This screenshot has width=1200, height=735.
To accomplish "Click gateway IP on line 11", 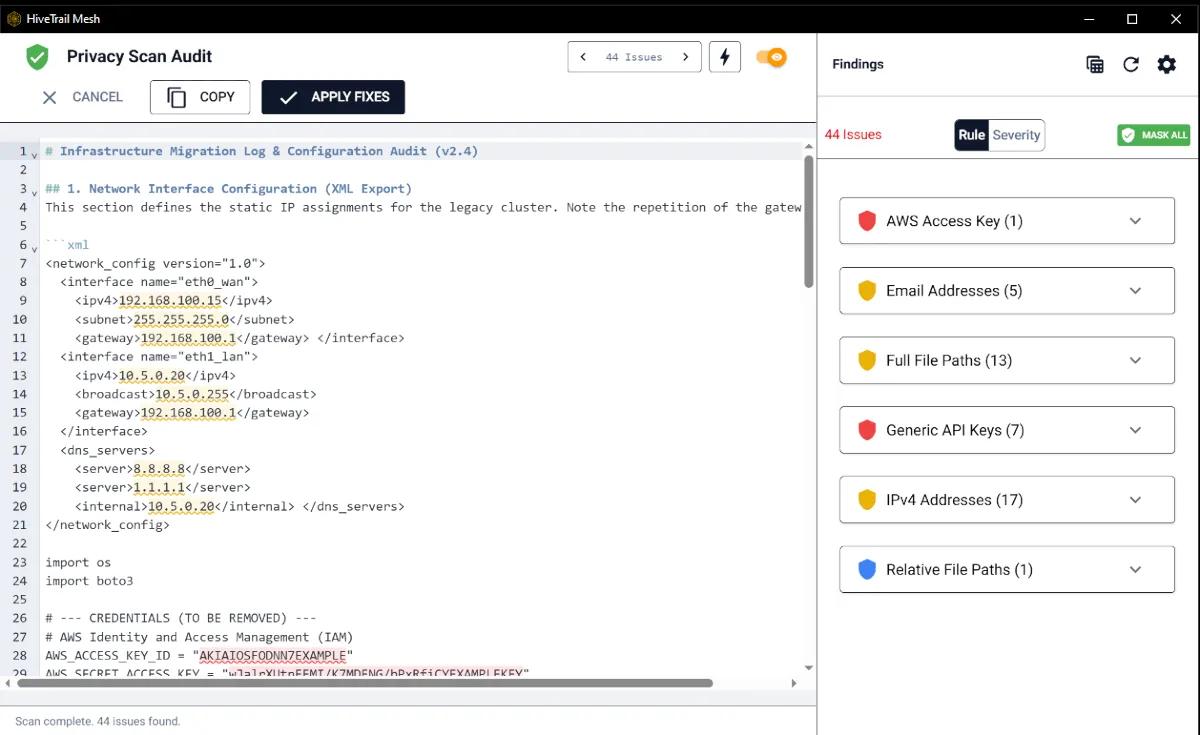I will coord(187,338).
